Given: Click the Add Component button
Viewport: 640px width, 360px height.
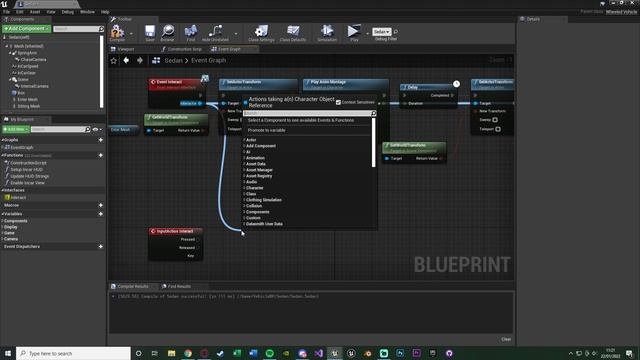Looking at the screenshot, I should [x=27, y=29].
